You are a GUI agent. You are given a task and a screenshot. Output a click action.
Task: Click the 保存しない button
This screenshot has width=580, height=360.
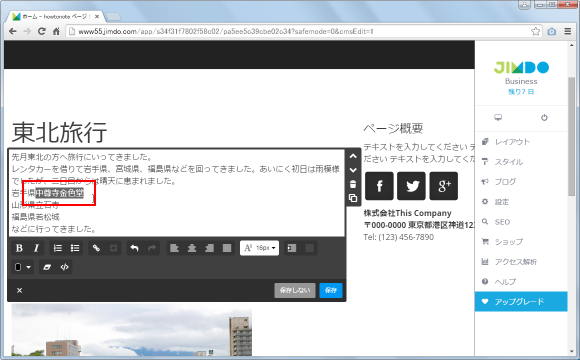tap(295, 290)
